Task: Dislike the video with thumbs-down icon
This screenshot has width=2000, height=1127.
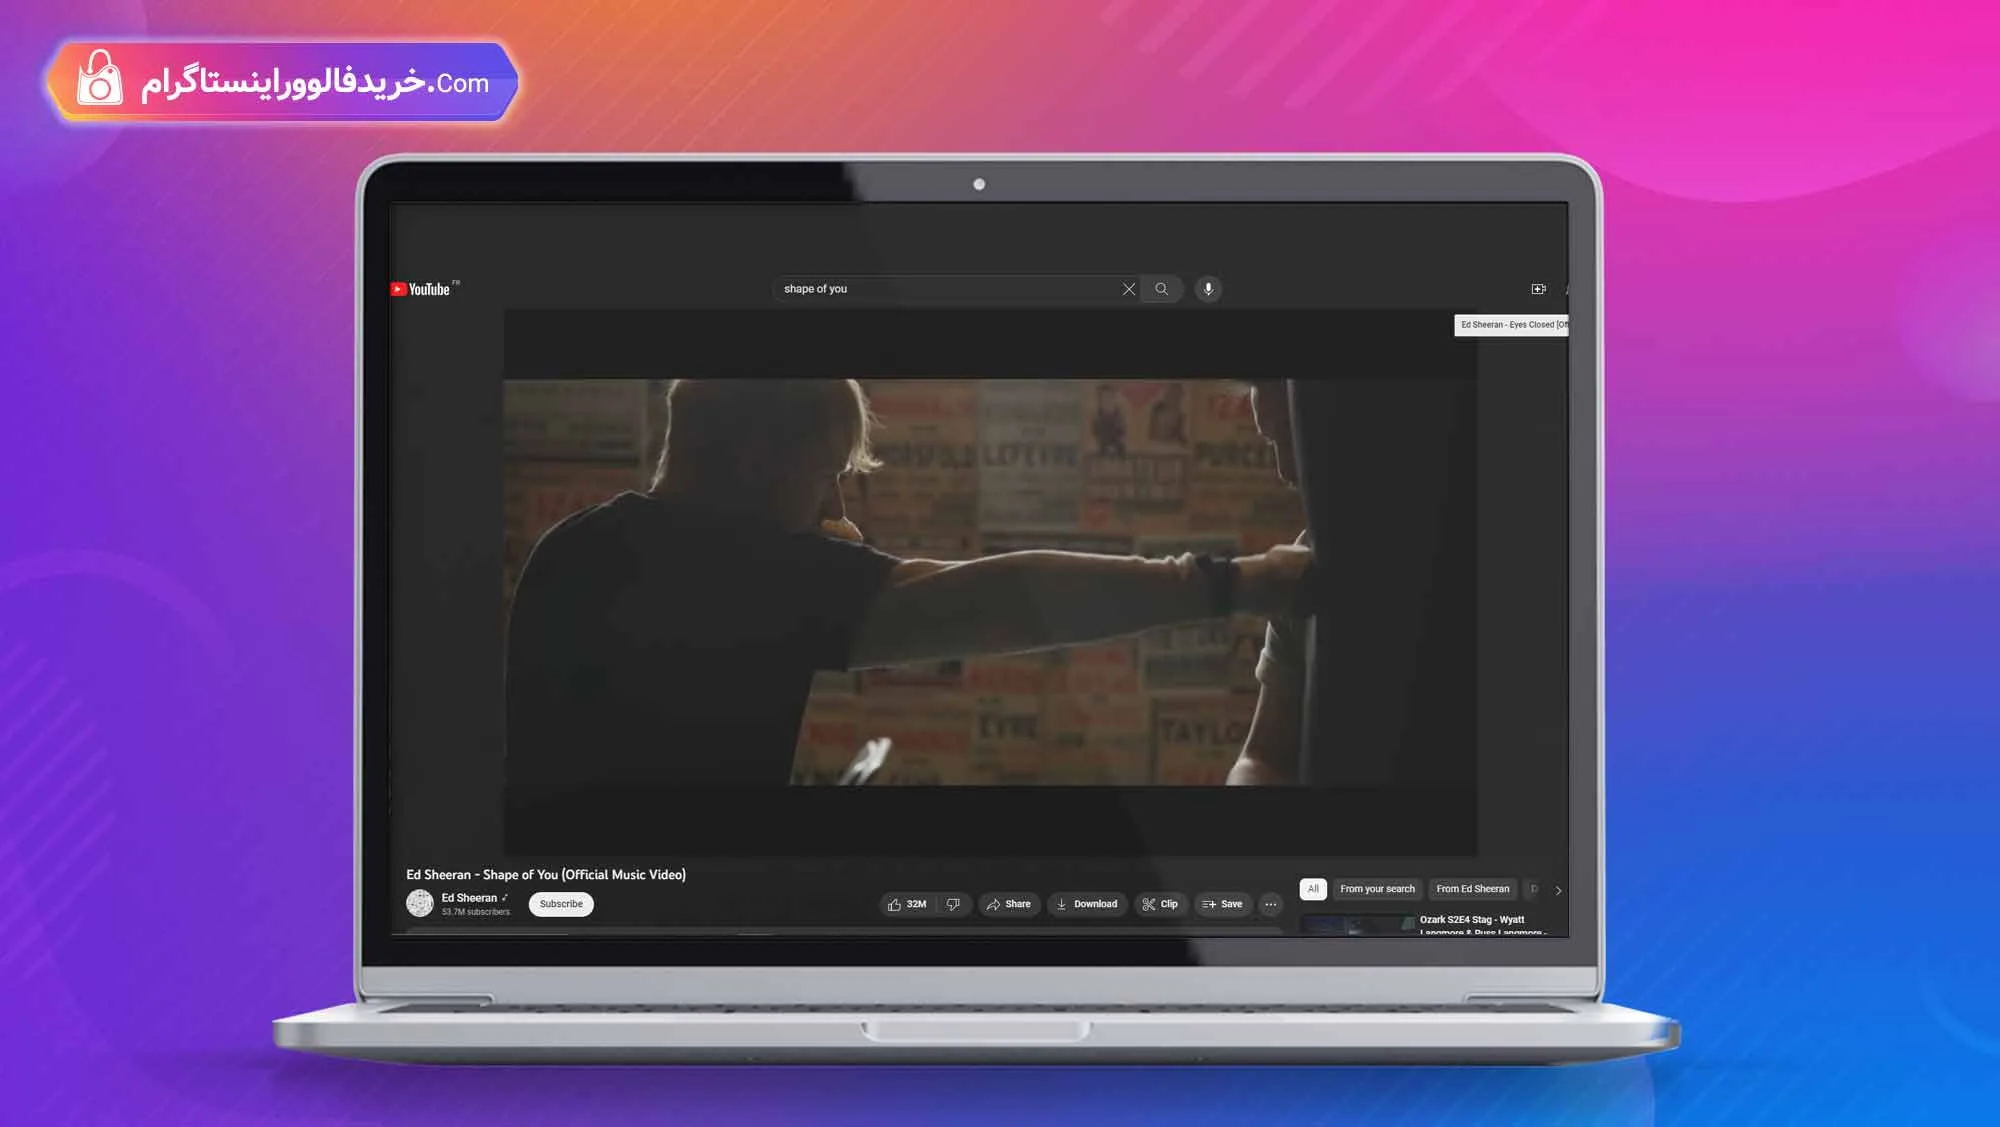Action: pyautogui.click(x=953, y=904)
